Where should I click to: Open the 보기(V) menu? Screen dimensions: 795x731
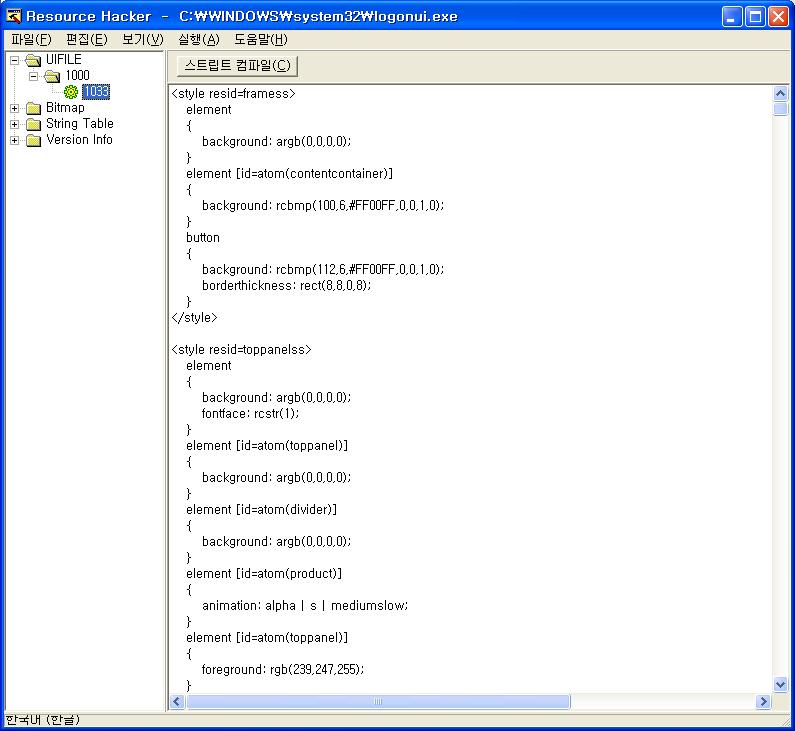142,40
